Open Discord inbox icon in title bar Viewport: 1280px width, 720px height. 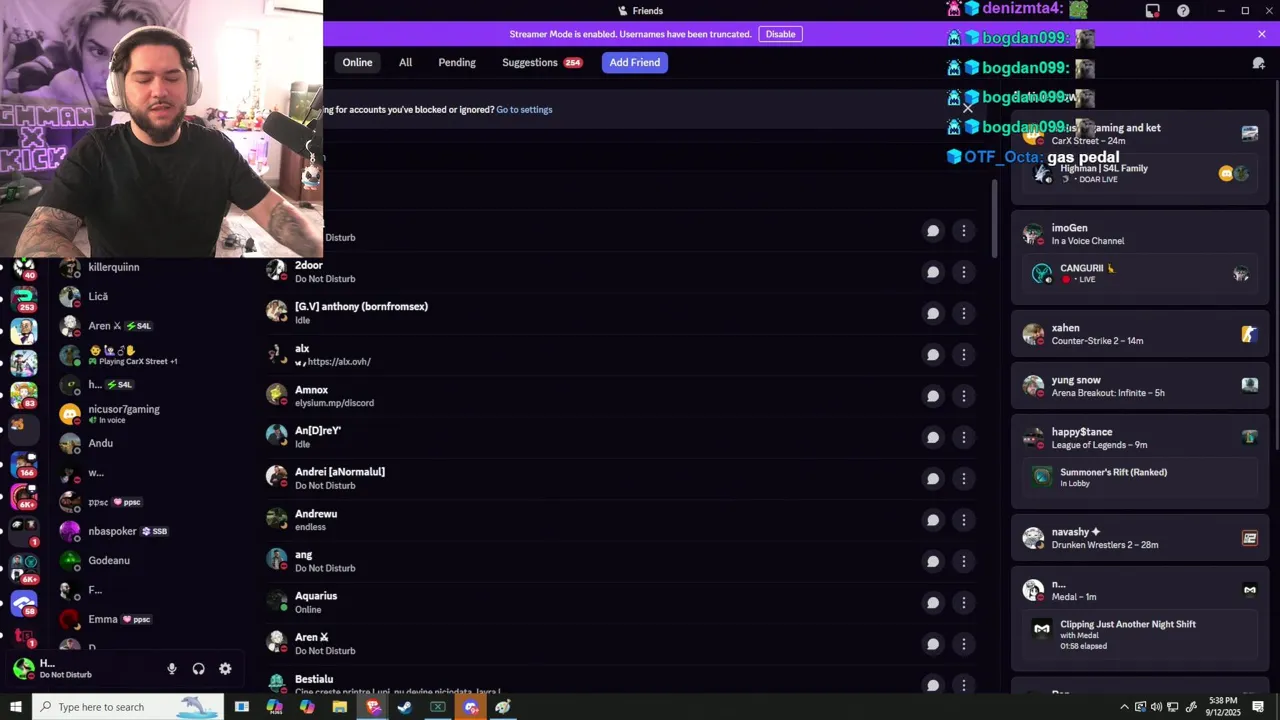[x=1153, y=11]
